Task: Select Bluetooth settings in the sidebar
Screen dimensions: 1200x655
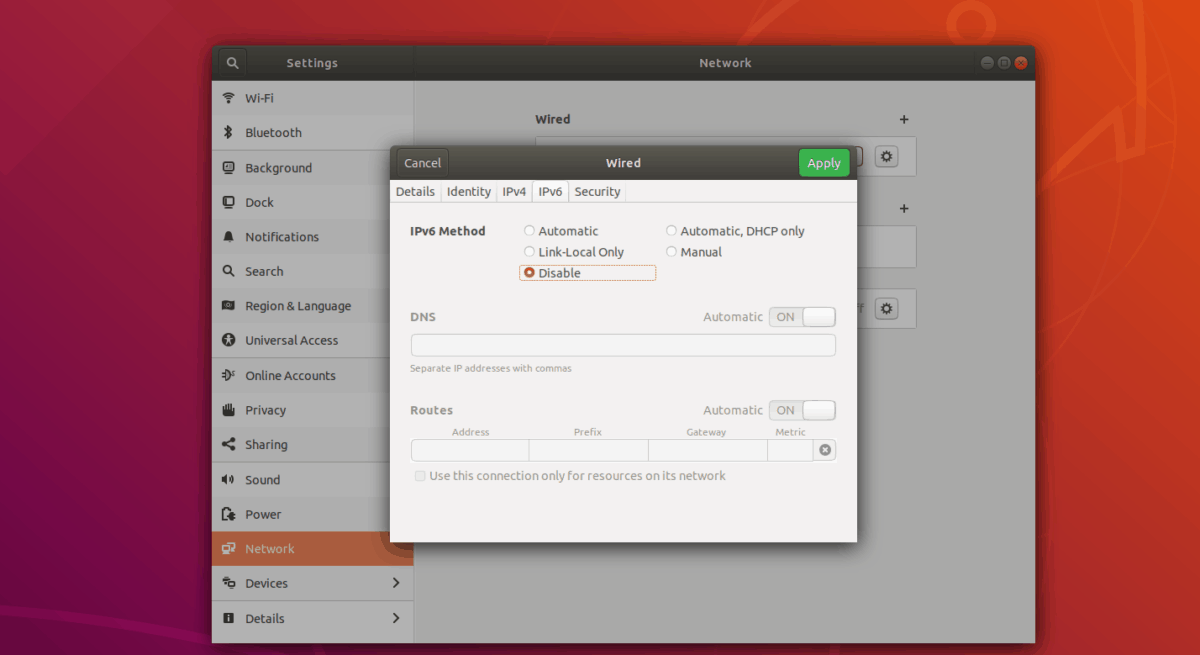Action: pos(274,132)
